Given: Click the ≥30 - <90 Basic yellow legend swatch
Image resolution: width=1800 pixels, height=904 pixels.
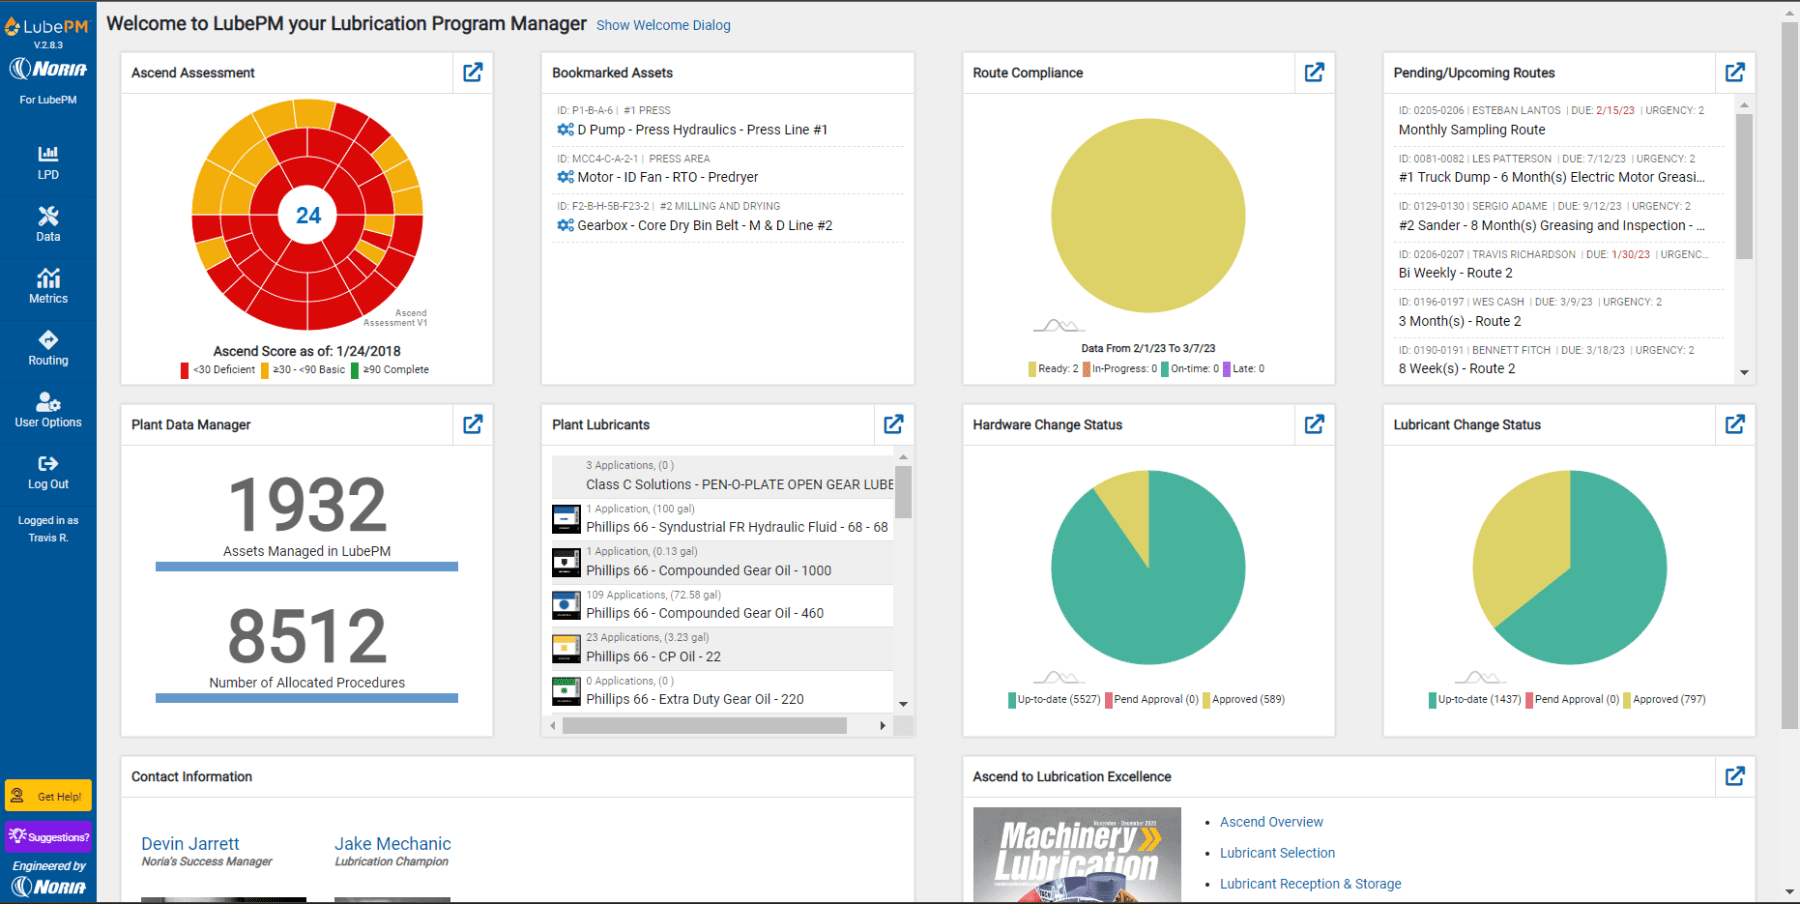Looking at the screenshot, I should point(265,370).
